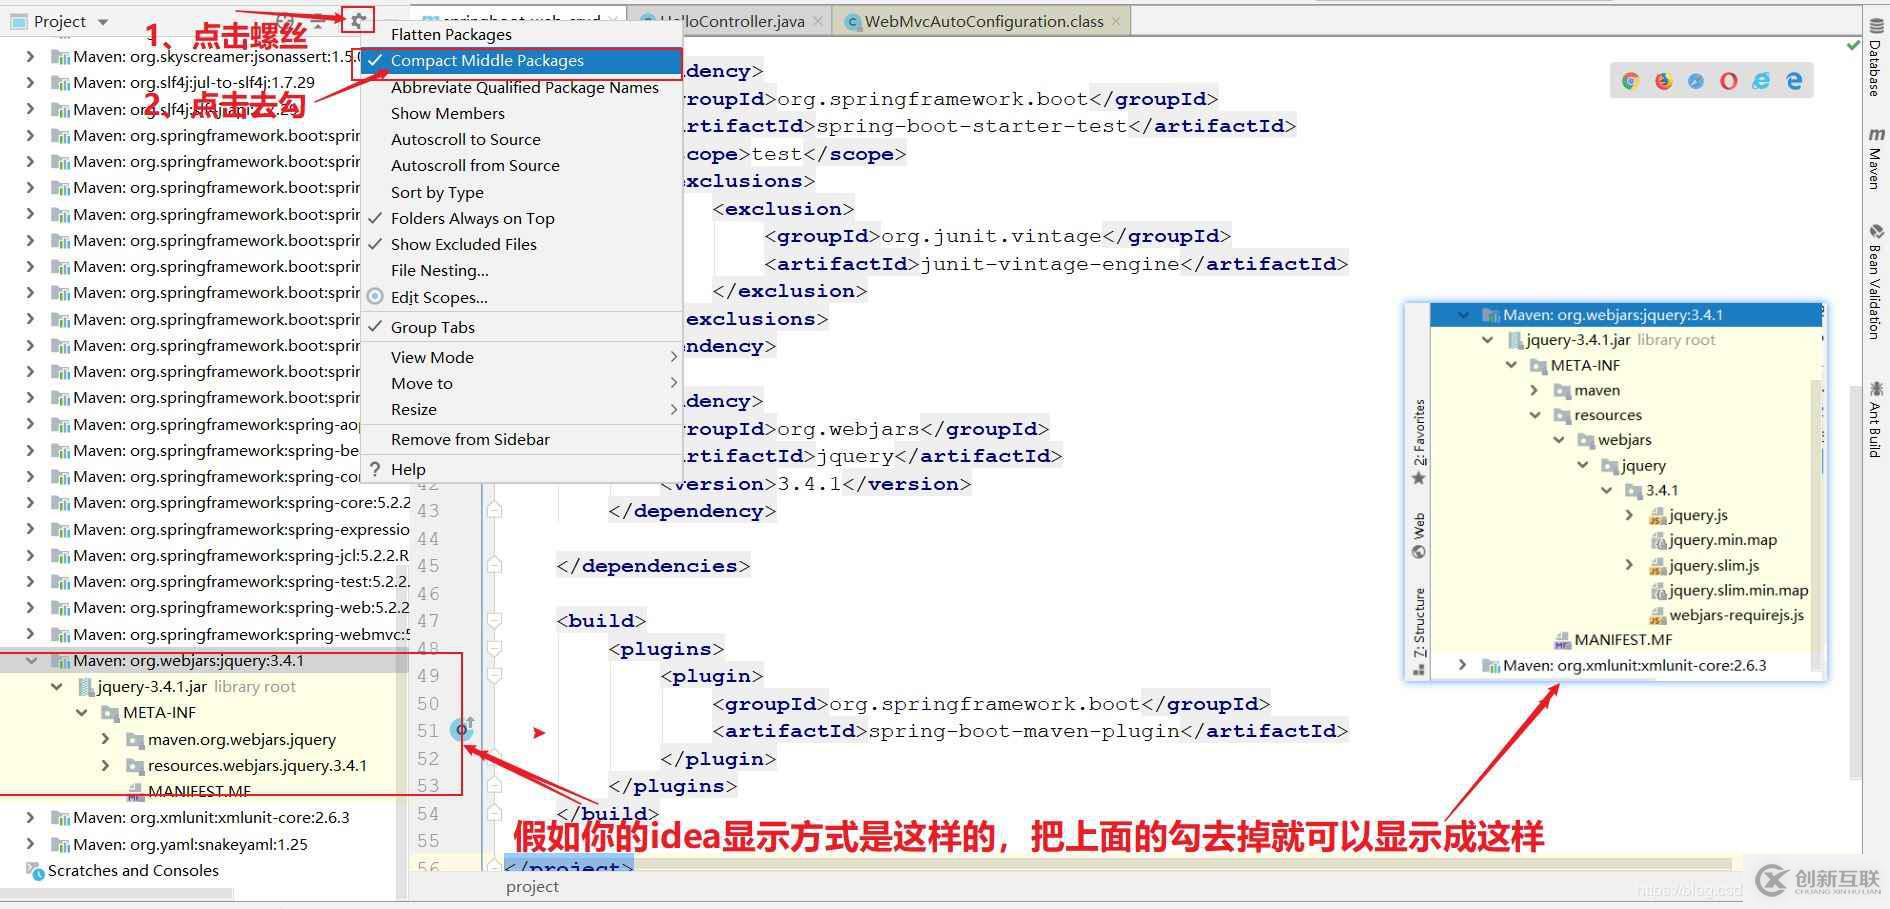Uncheck Folders Always on Top
This screenshot has height=909, width=1890.
tap(521, 218)
